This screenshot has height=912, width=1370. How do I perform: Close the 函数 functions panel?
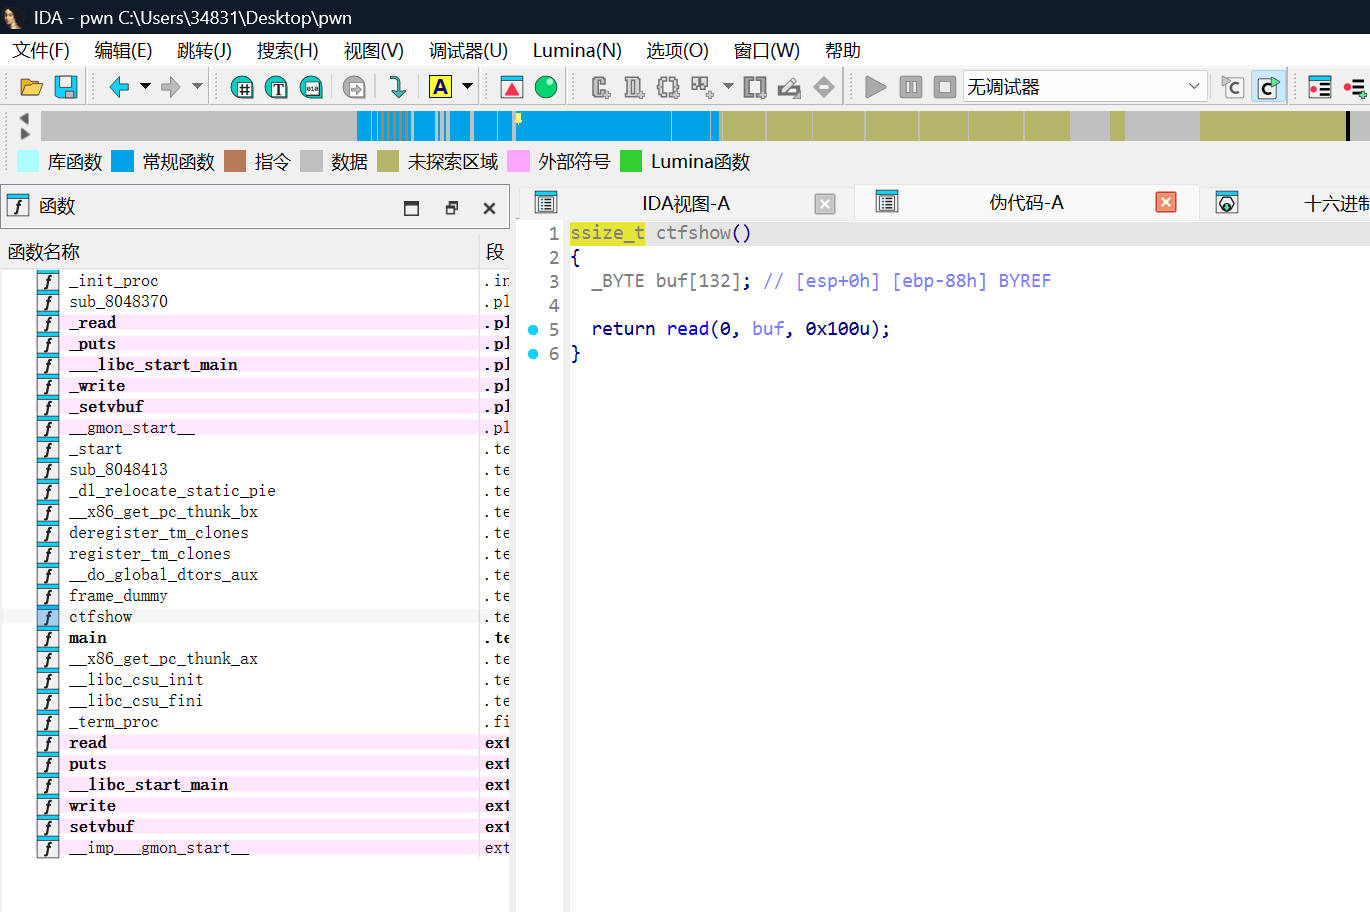pos(489,208)
